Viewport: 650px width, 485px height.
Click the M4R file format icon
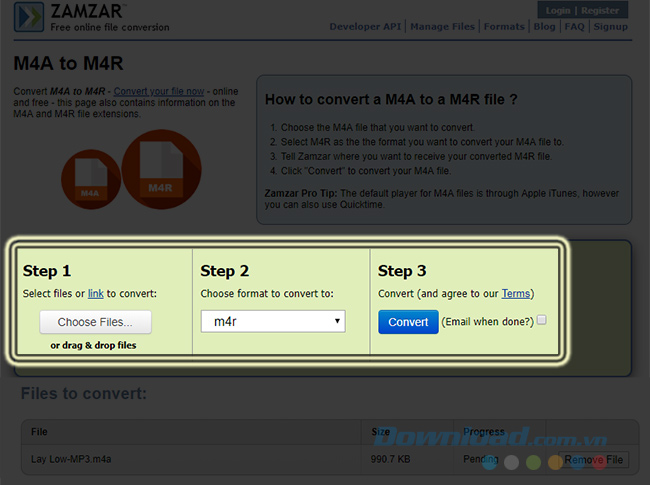(x=162, y=169)
